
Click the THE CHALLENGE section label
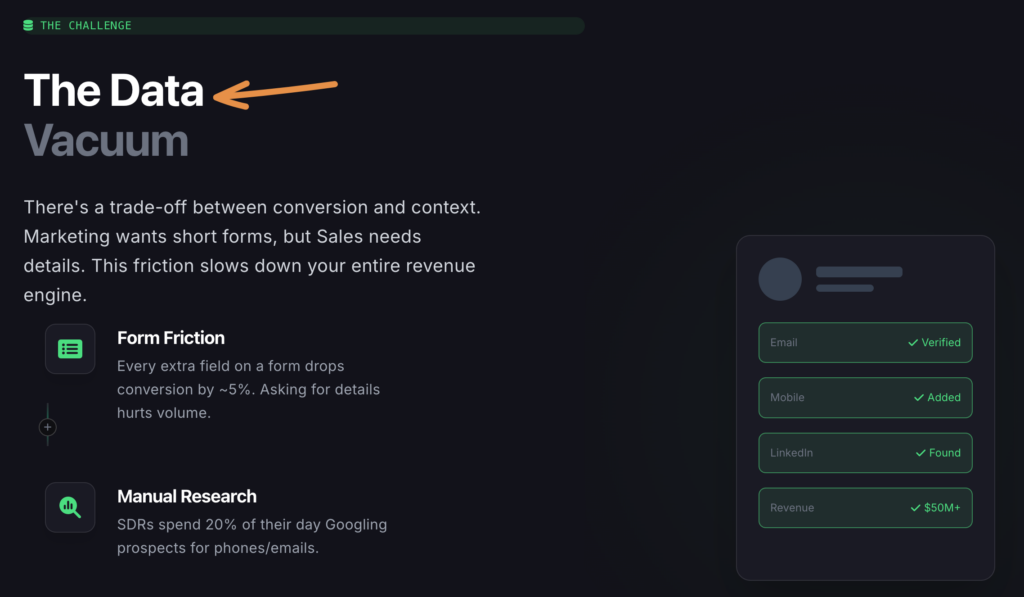click(86, 25)
